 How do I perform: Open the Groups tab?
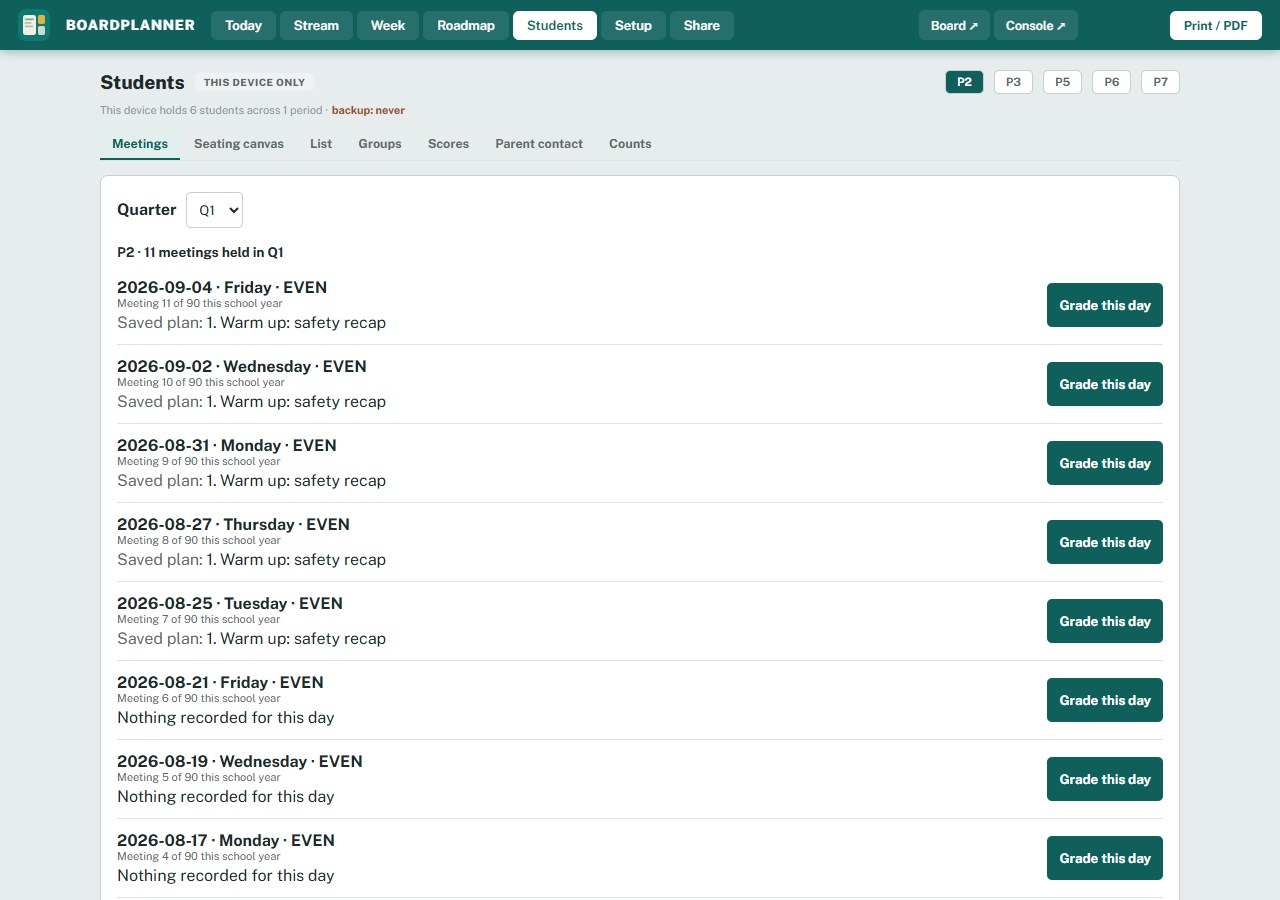point(380,144)
